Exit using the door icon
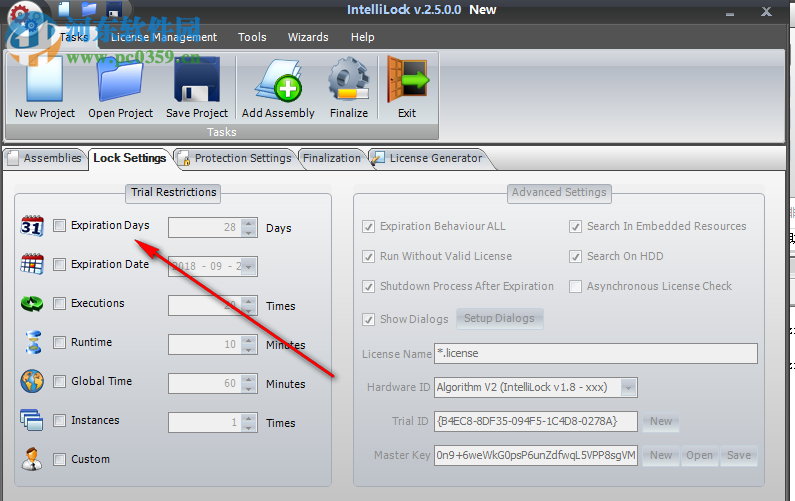Screen dimensions: 795x501 point(407,80)
